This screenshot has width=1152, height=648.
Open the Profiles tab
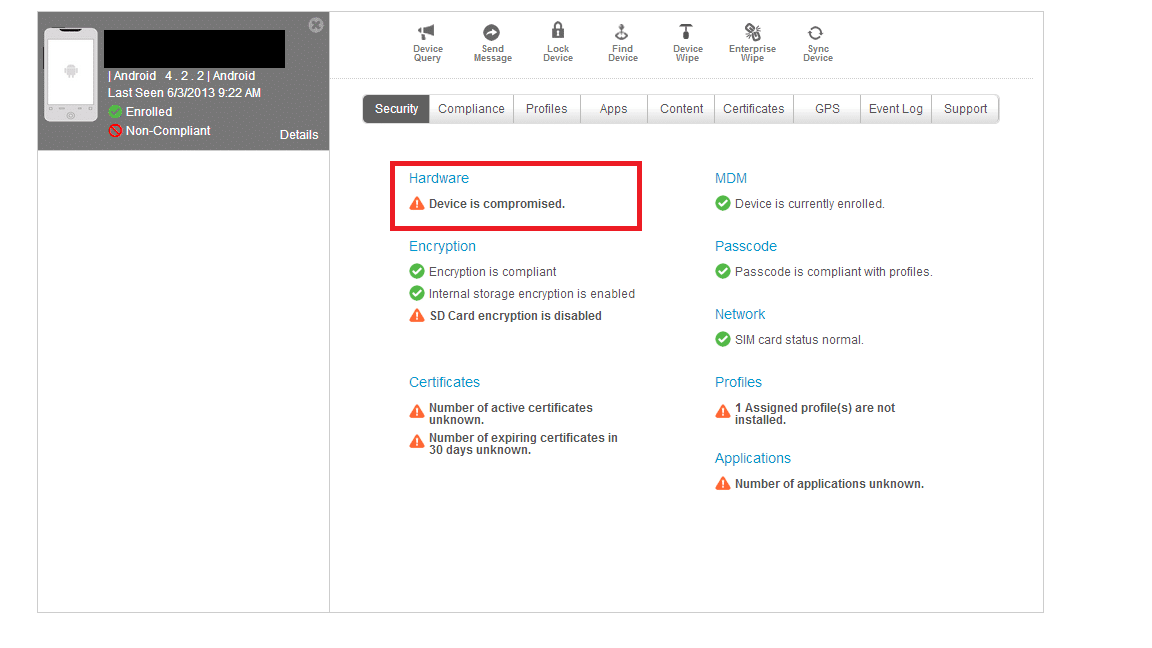[x=547, y=109]
